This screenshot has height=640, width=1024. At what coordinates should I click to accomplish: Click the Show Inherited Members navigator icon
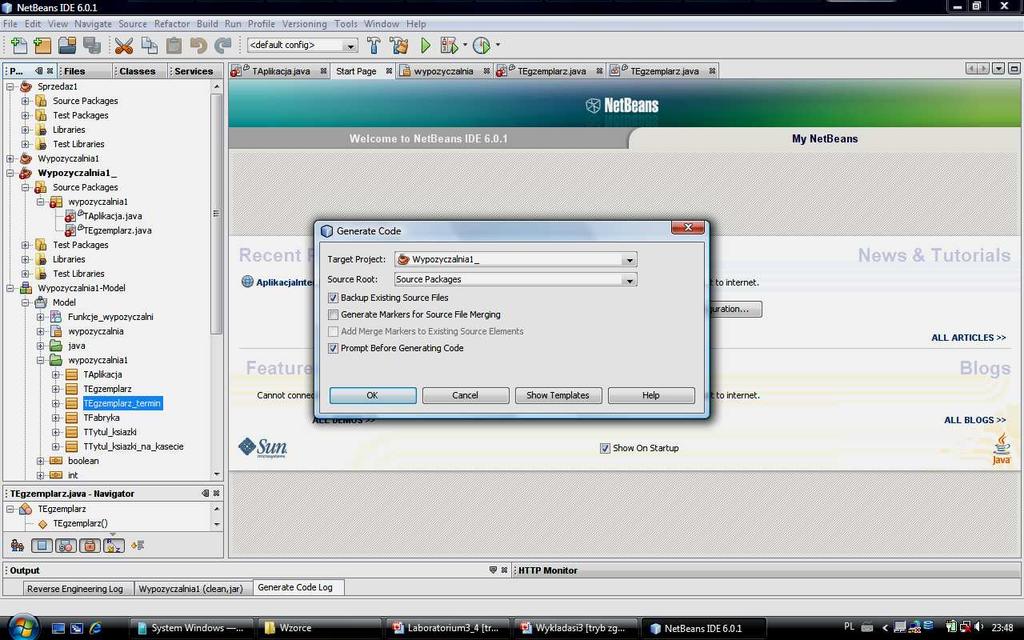coord(18,545)
